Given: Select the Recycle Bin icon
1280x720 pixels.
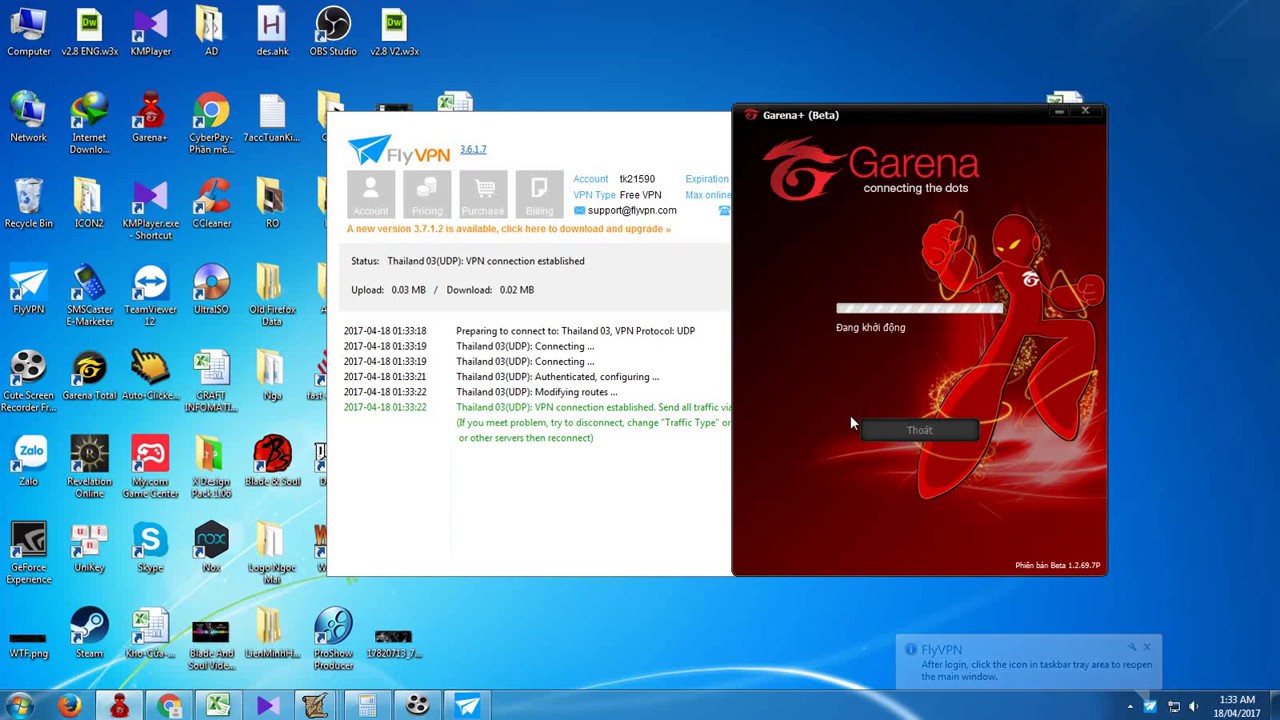Looking at the screenshot, I should pyautogui.click(x=28, y=204).
